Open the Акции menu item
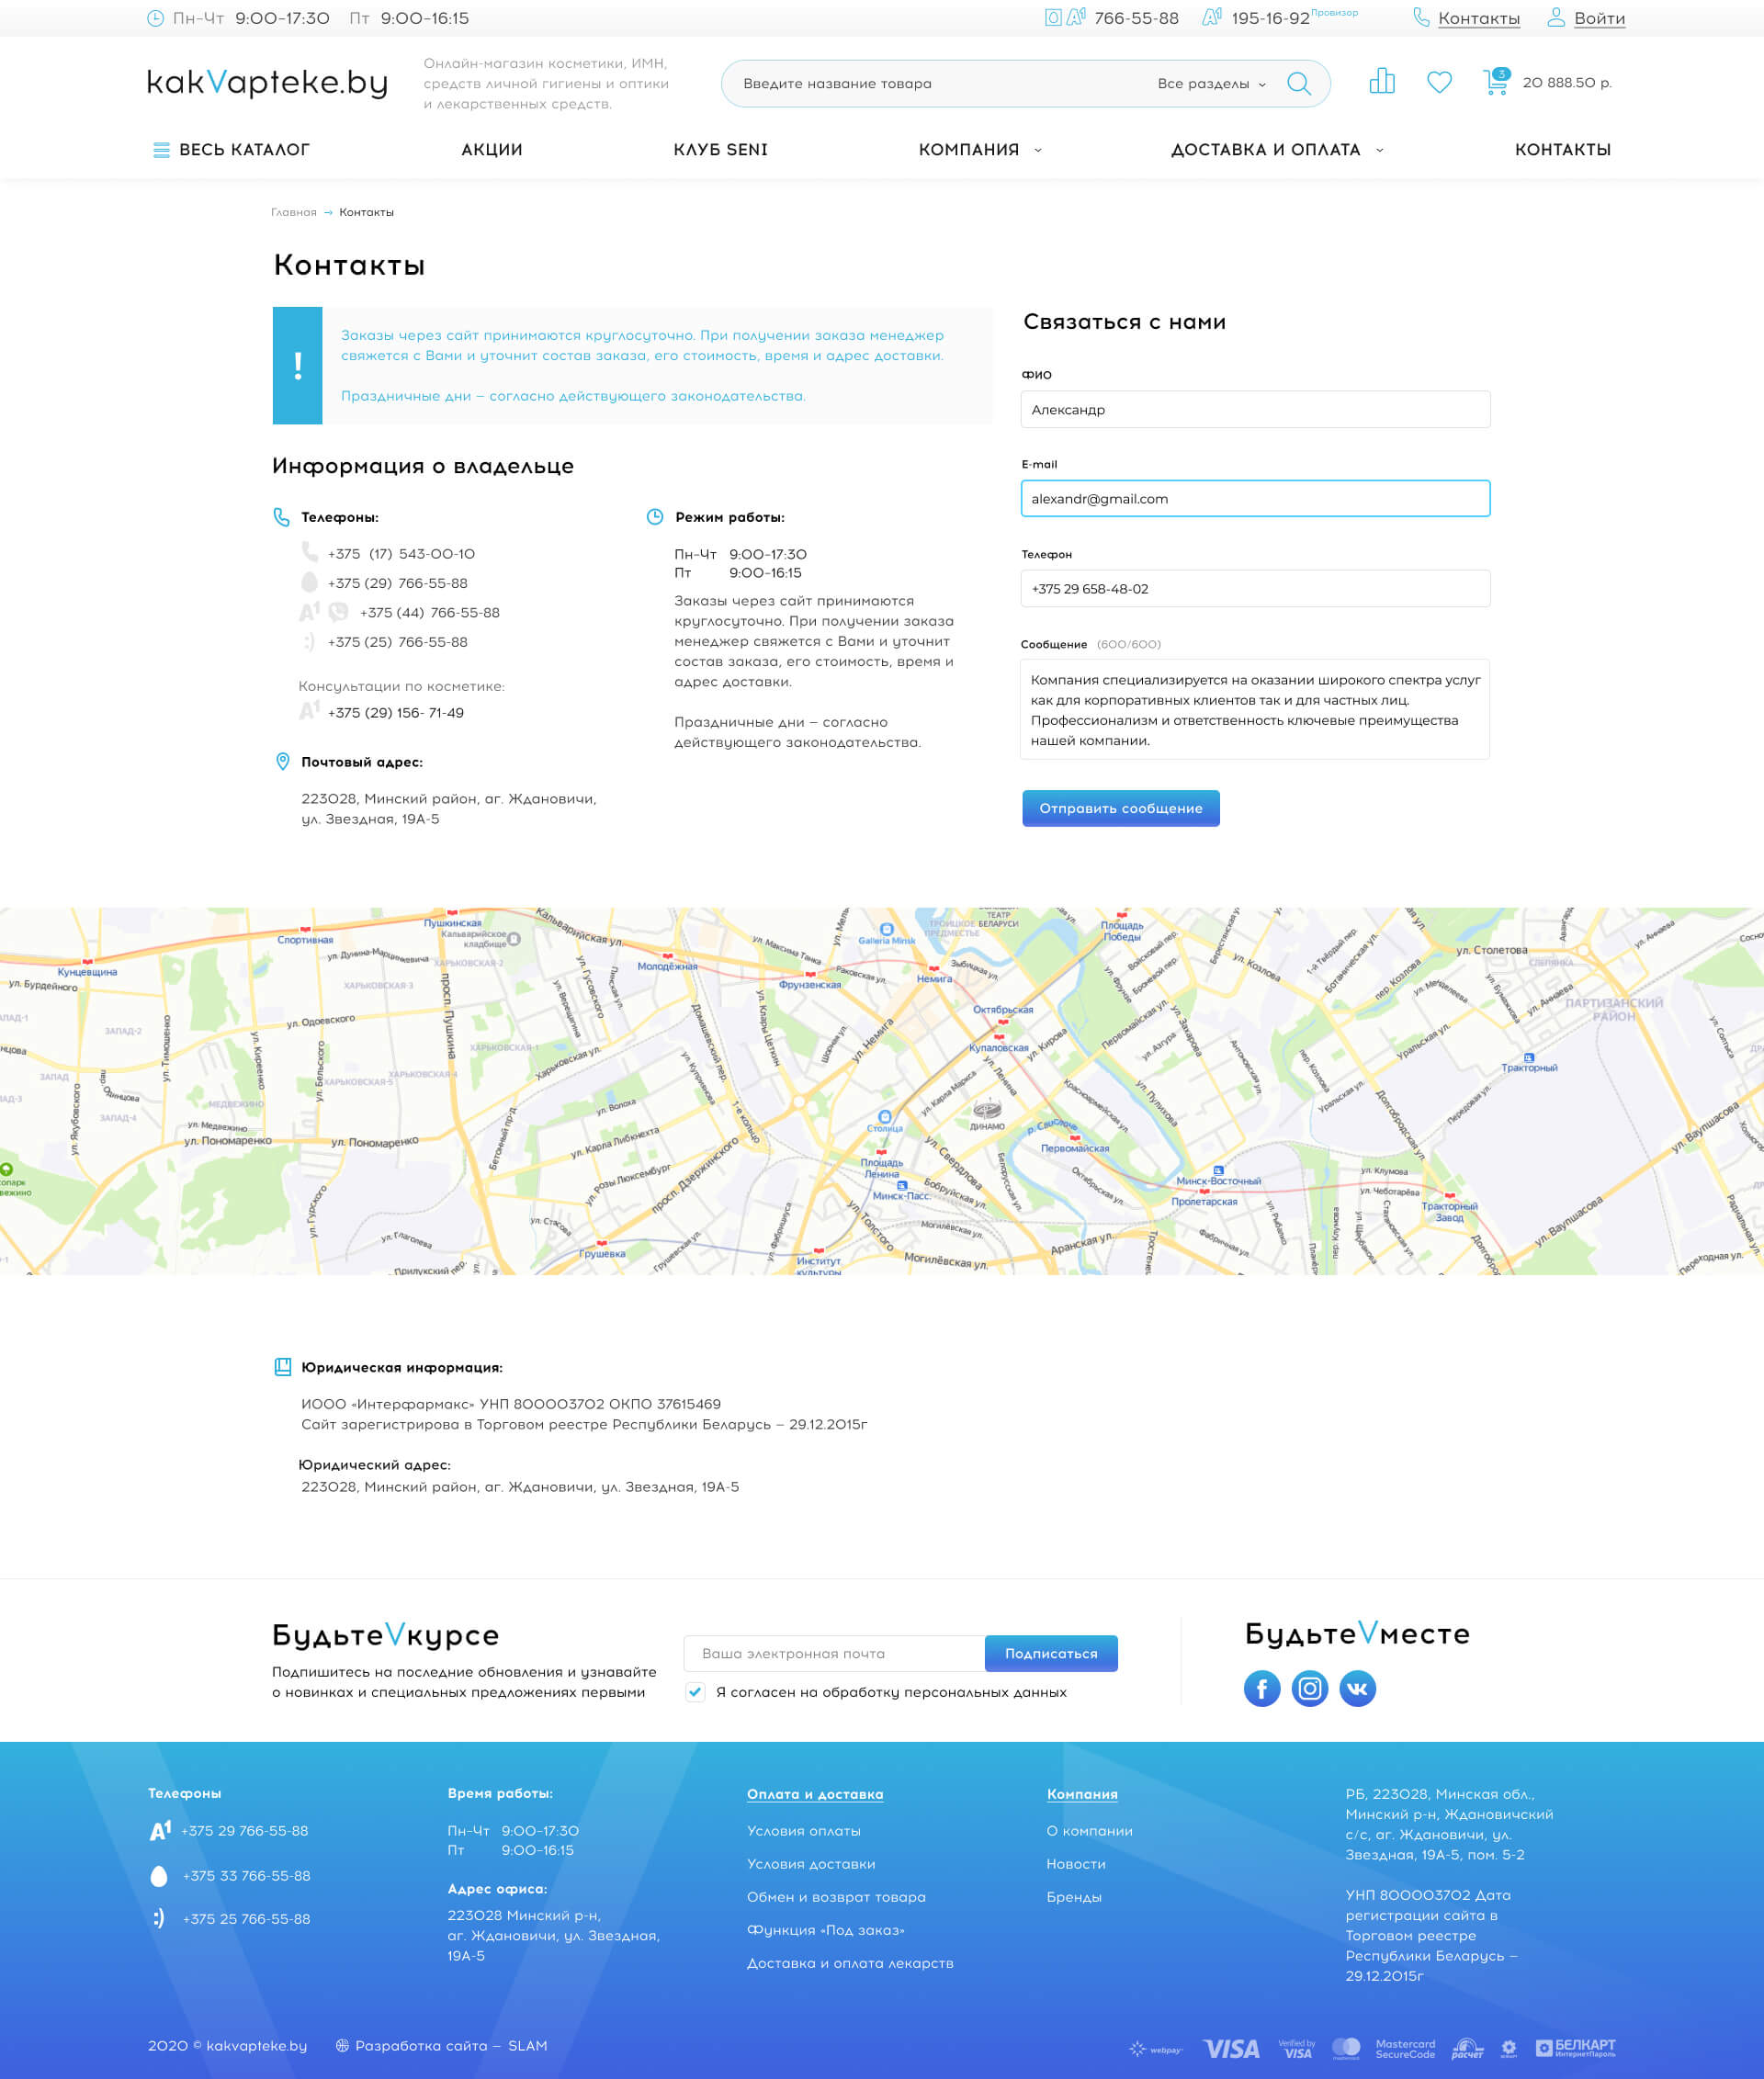 click(491, 150)
